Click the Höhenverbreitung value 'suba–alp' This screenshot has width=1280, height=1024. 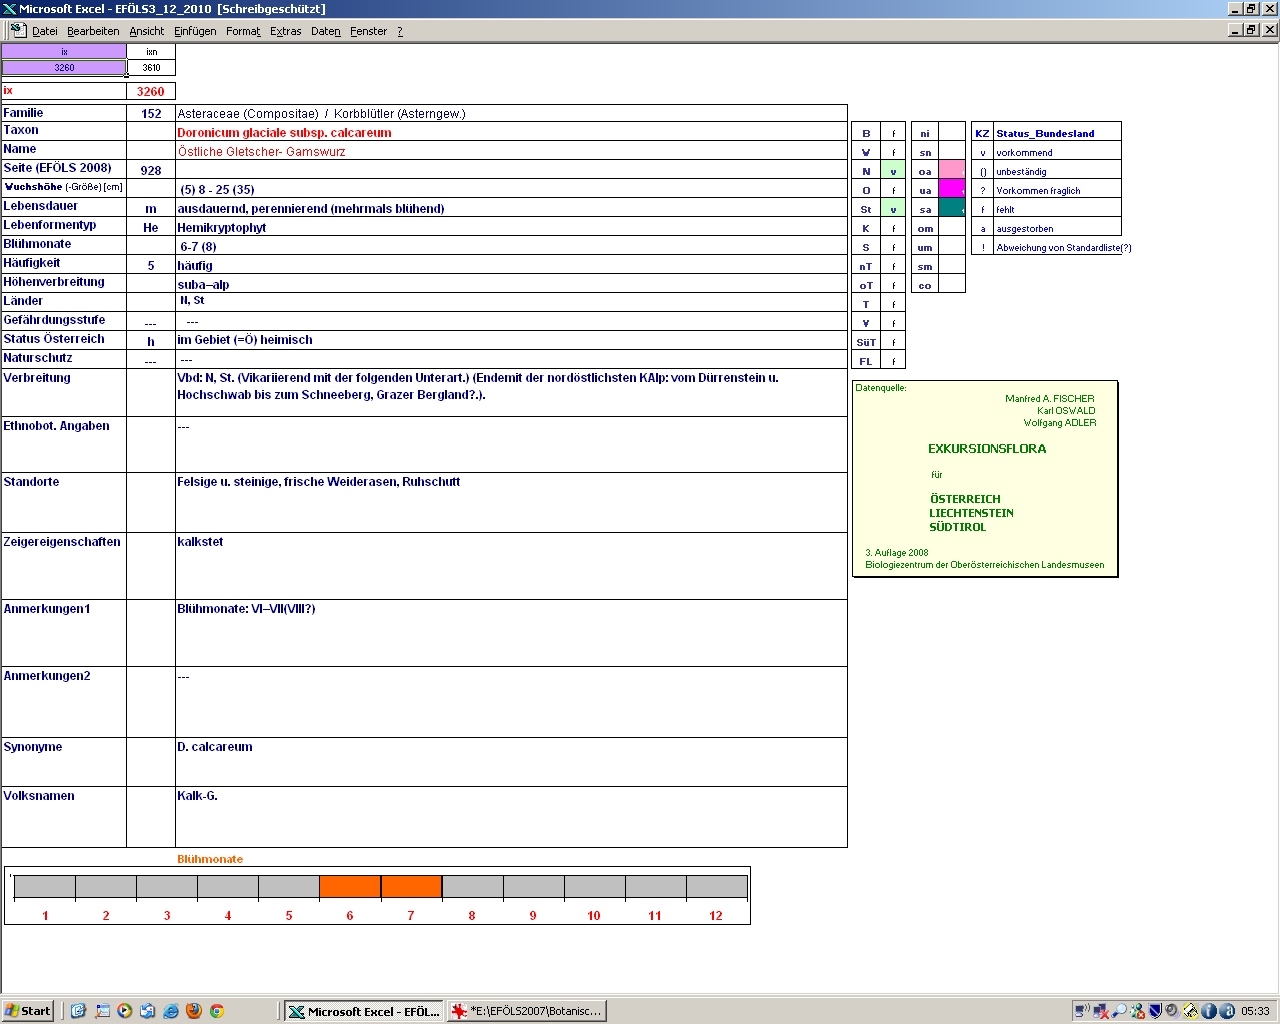203,285
